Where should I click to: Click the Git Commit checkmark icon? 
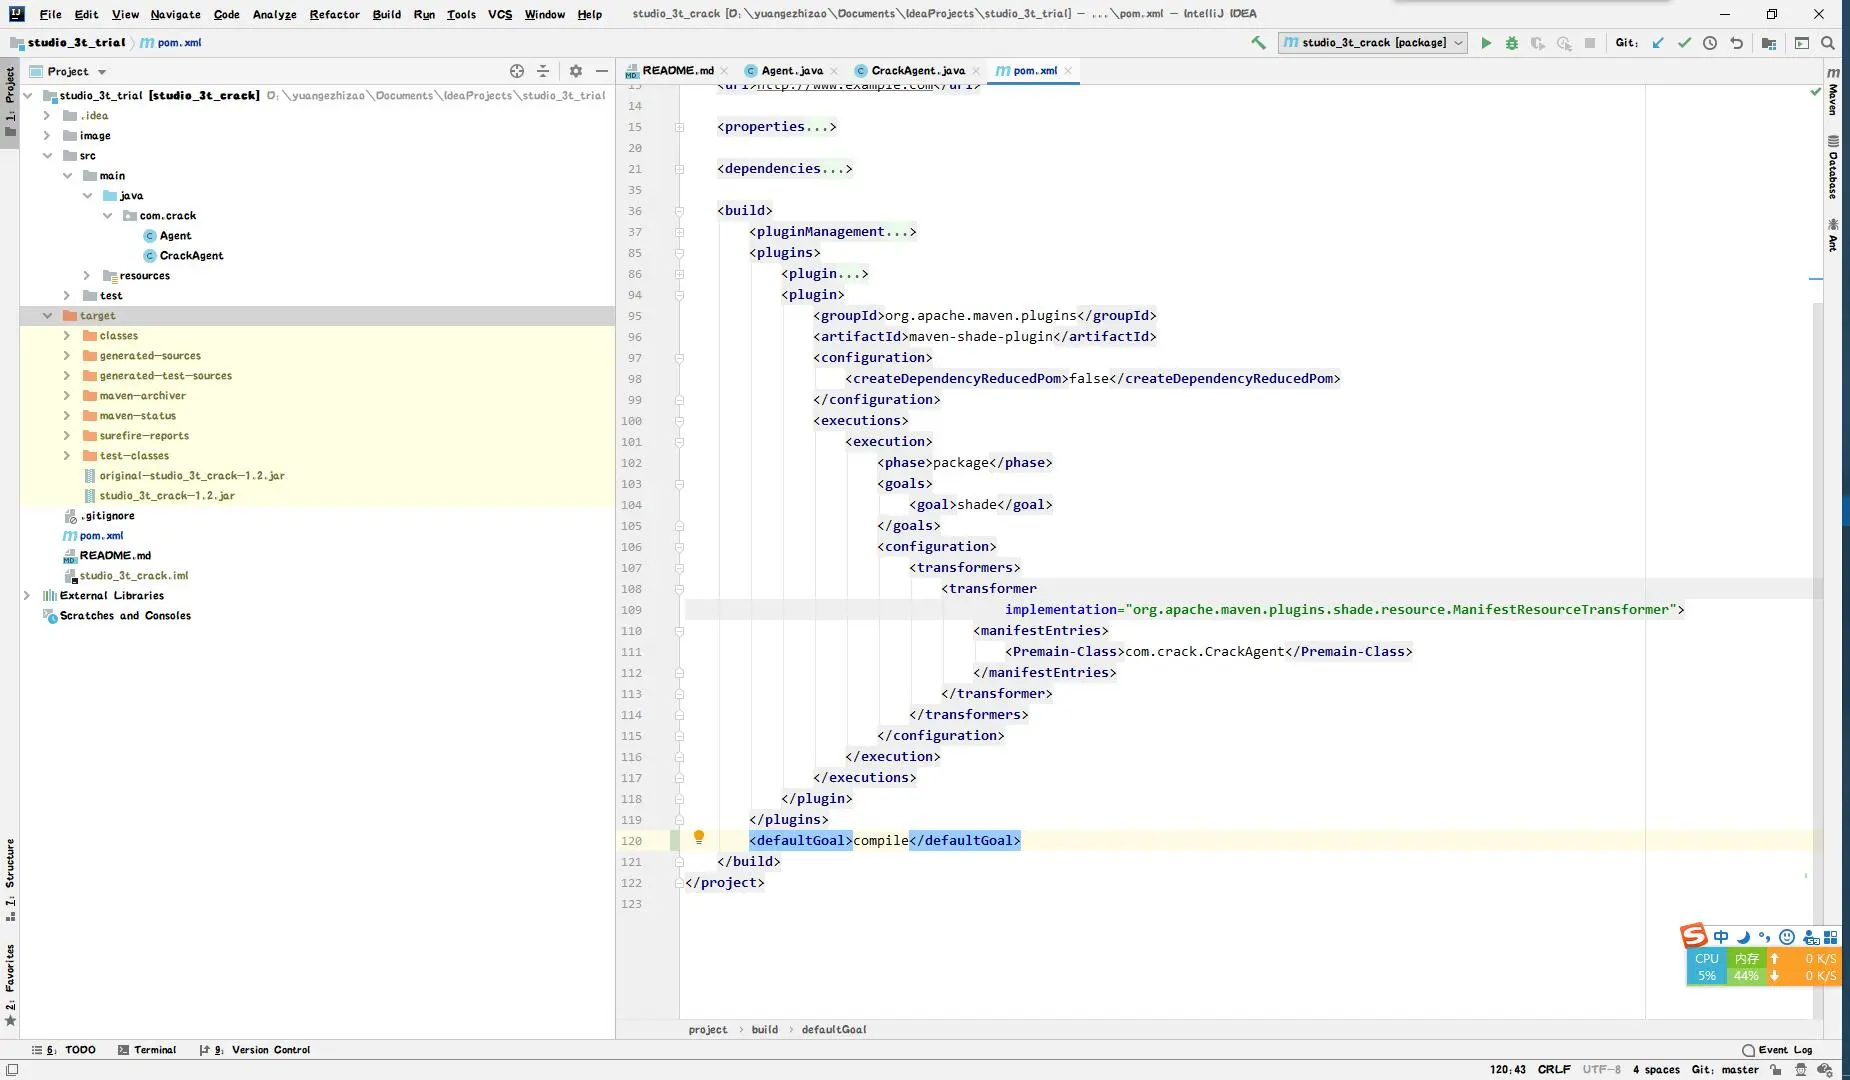click(1684, 43)
